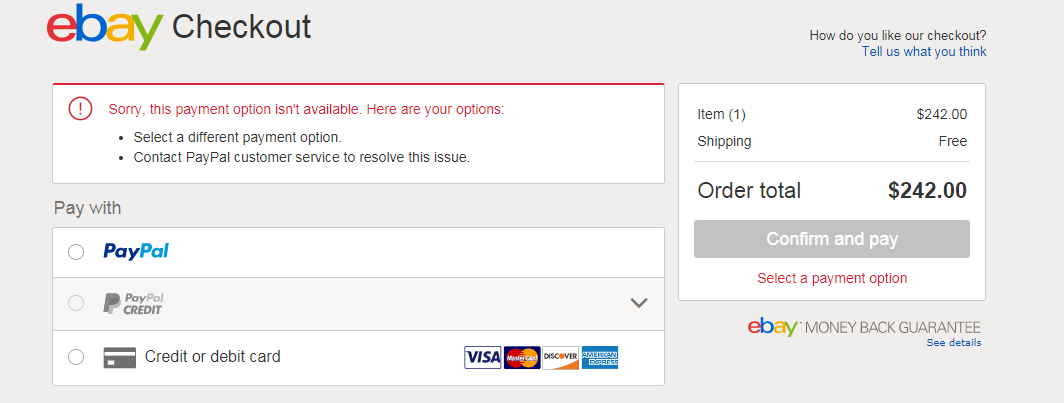
Task: Click the eBay Money Back Guarantee logo
Action: [863, 327]
